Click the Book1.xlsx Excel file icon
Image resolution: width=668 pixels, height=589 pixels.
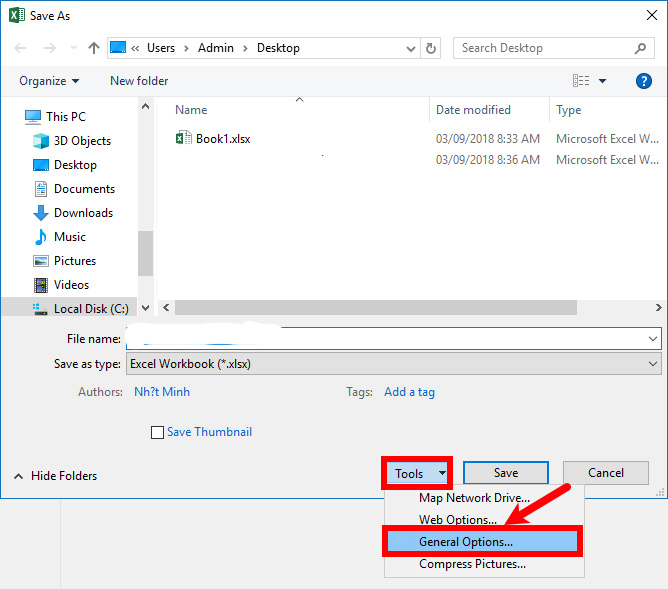pos(184,138)
